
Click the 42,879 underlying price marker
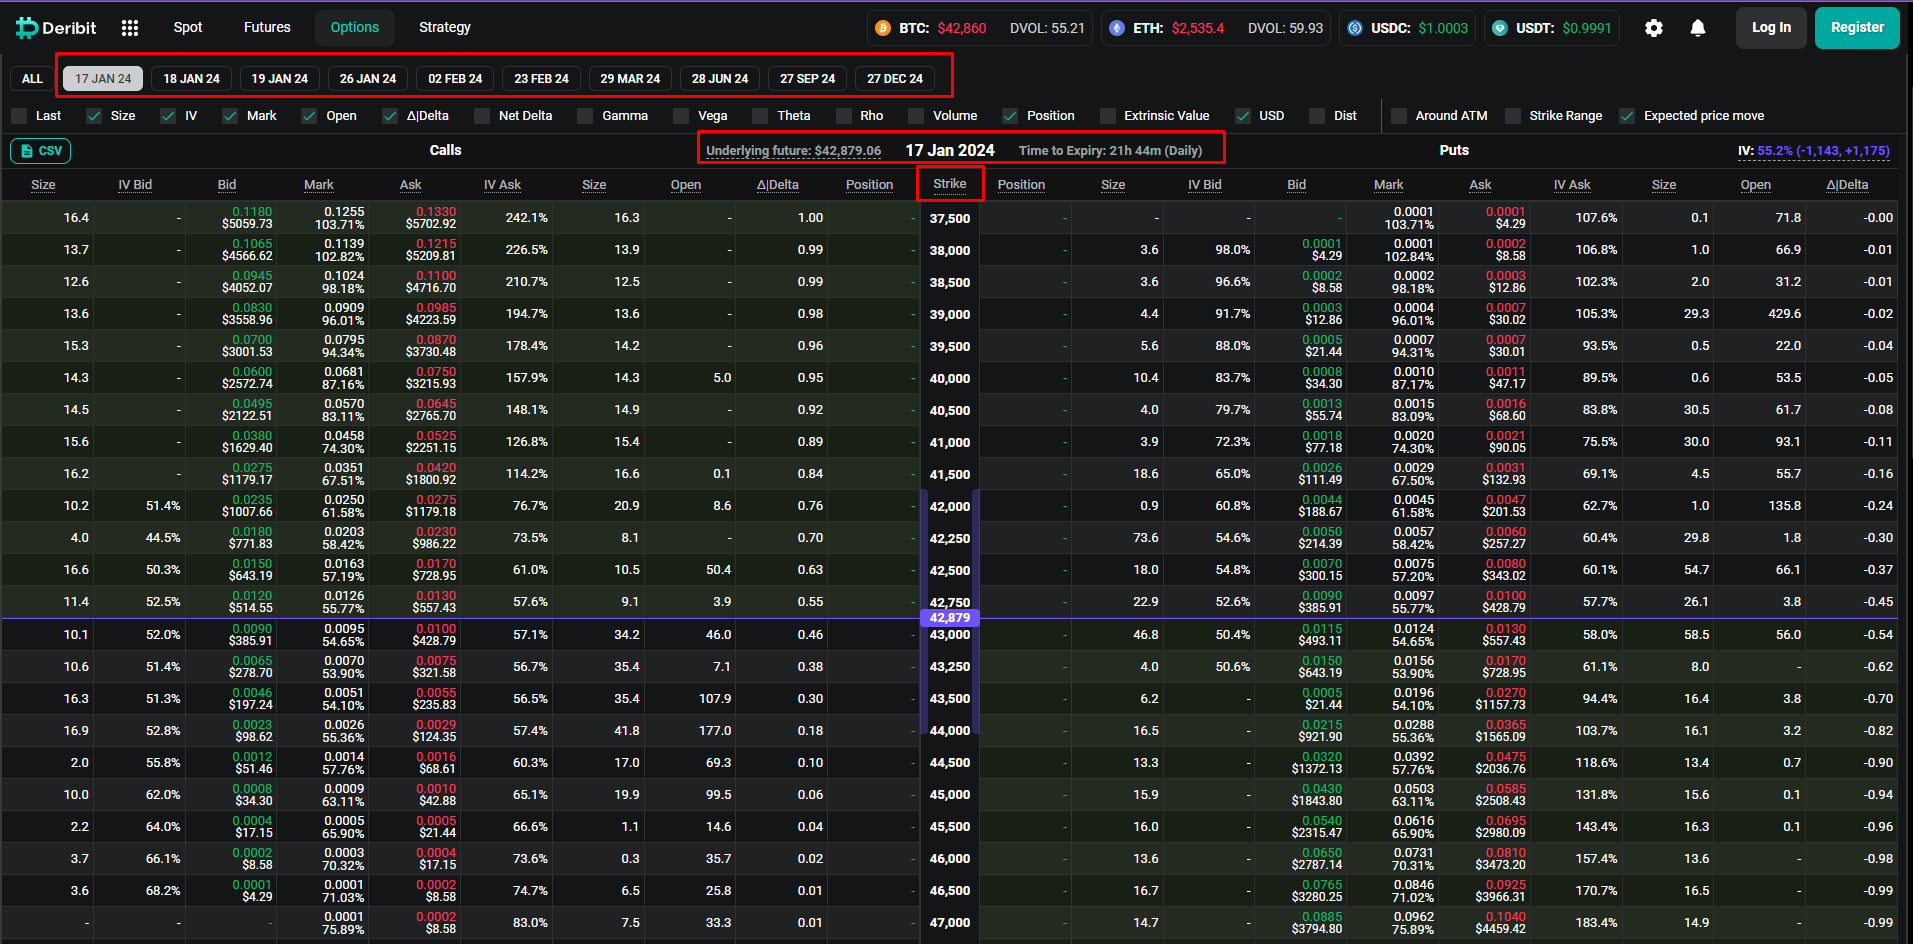pyautogui.click(x=950, y=618)
